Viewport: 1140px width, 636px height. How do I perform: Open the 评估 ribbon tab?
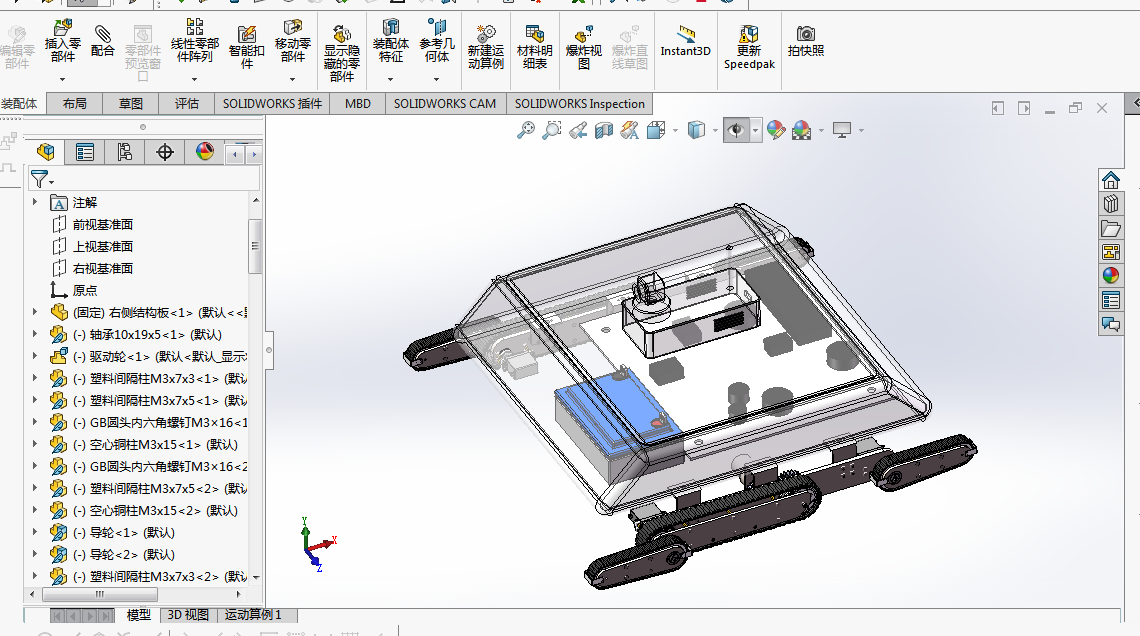coord(187,104)
